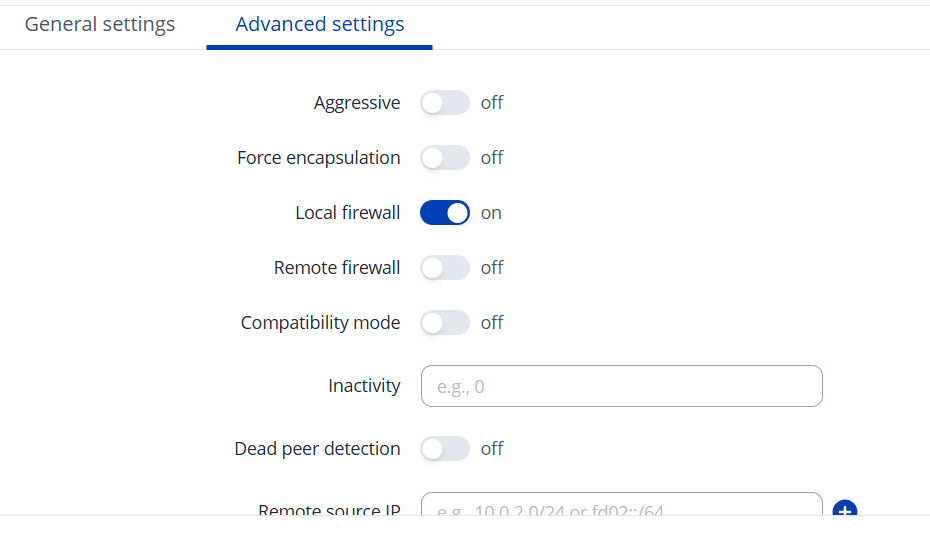The width and height of the screenshot is (930, 542).
Task: Click the "off" status beside Dead peer detection
Action: tap(492, 449)
